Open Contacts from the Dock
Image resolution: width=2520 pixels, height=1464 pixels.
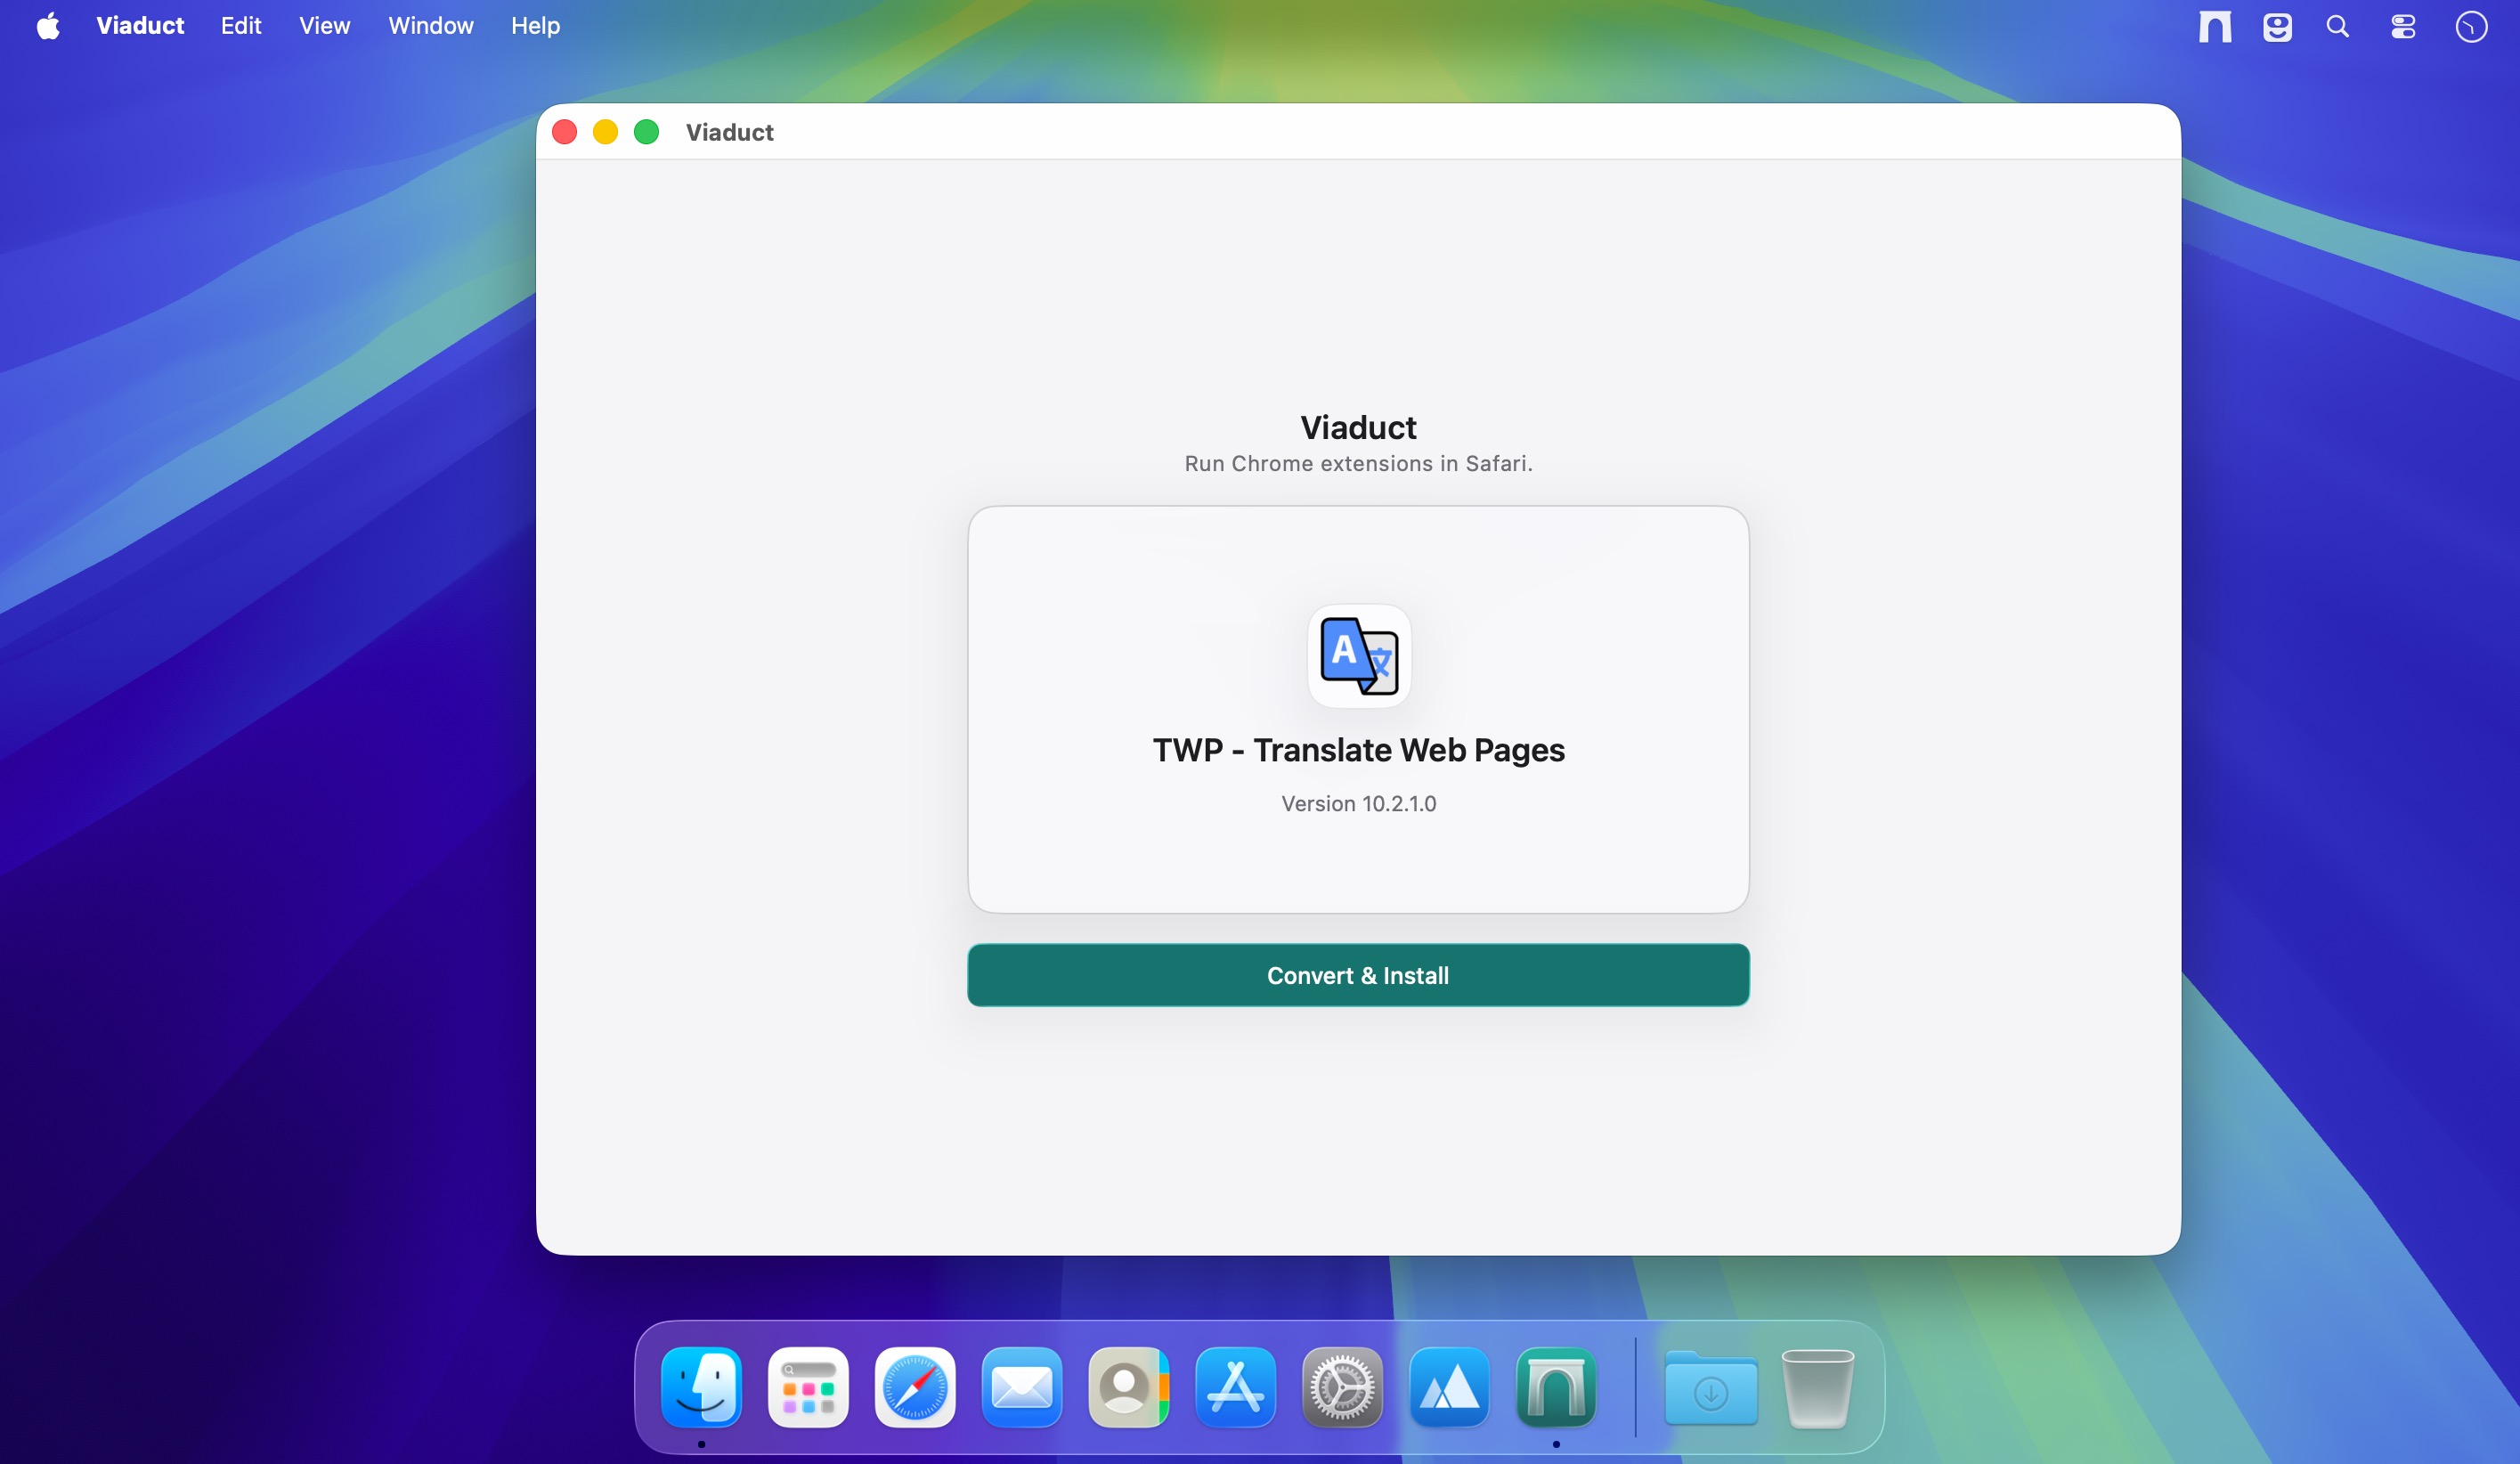coord(1129,1387)
